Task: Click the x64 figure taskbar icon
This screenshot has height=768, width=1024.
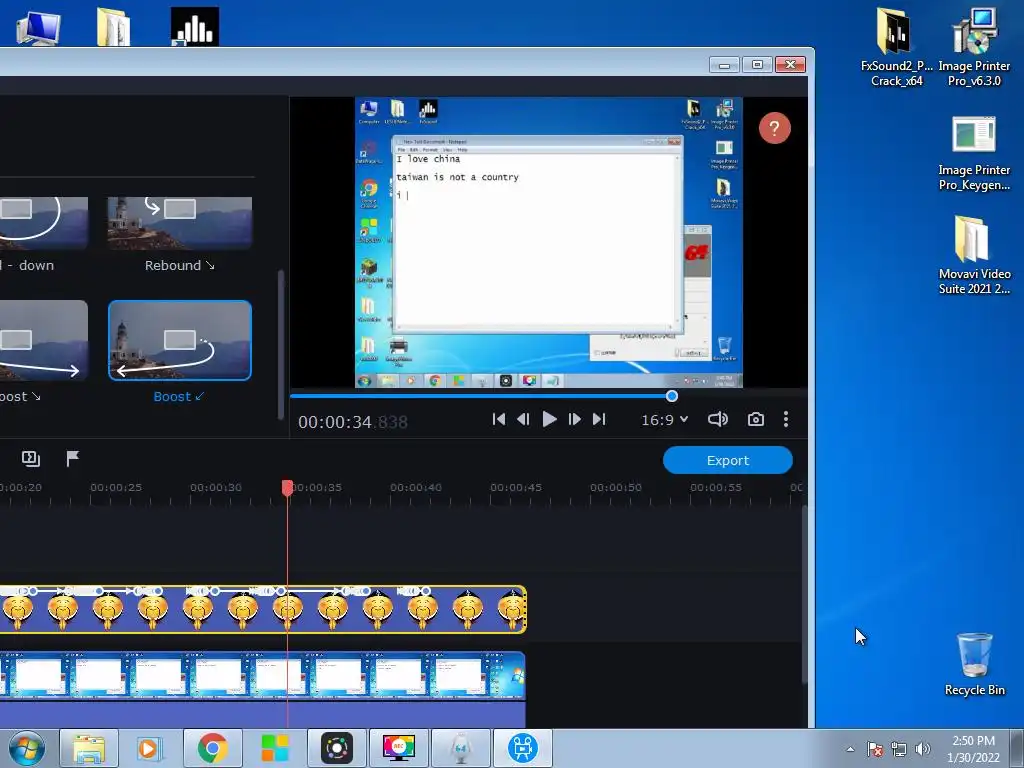Action: [460, 748]
